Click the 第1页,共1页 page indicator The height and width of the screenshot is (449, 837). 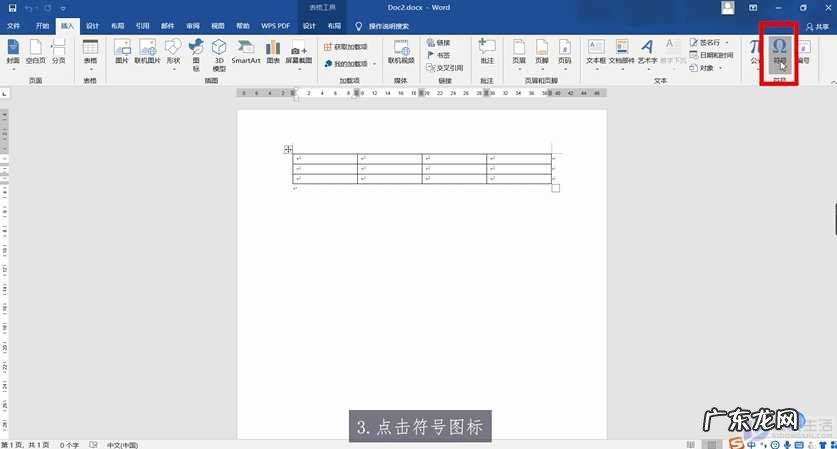click(x=25, y=445)
